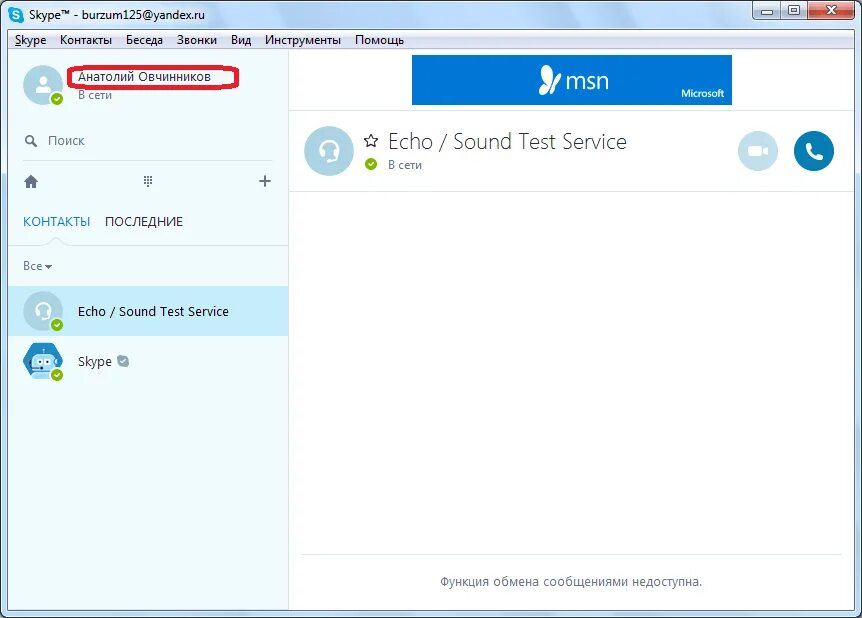
Task: Open the Skype menu
Action: tap(30, 40)
